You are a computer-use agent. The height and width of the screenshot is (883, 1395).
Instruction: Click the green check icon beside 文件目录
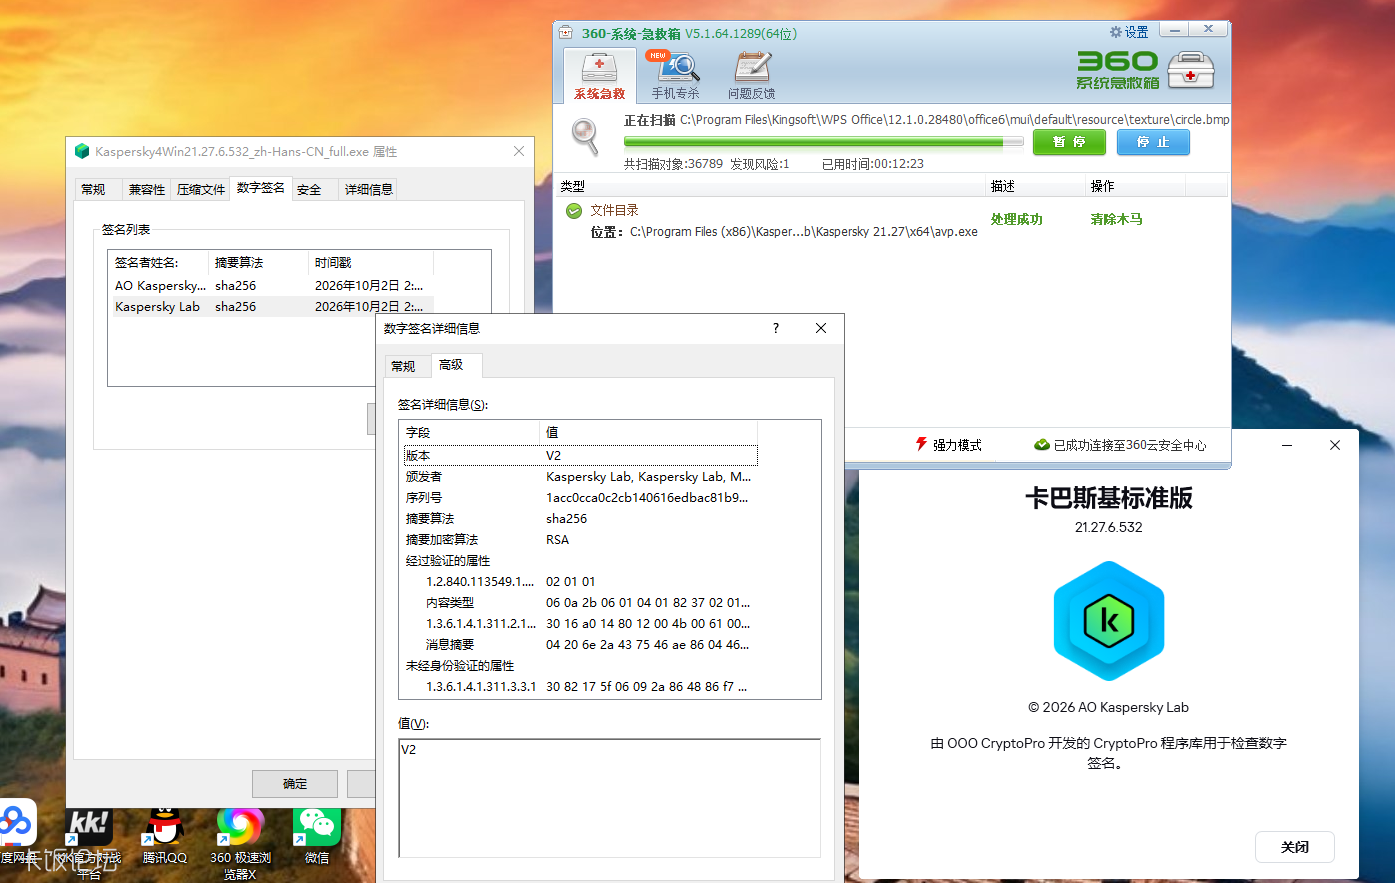[574, 210]
